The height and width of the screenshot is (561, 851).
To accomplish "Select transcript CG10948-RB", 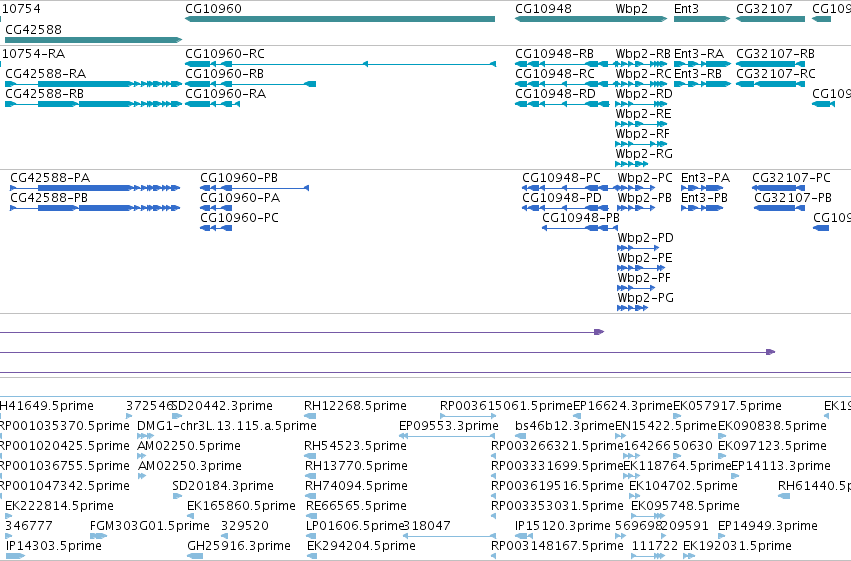I will click(554, 54).
